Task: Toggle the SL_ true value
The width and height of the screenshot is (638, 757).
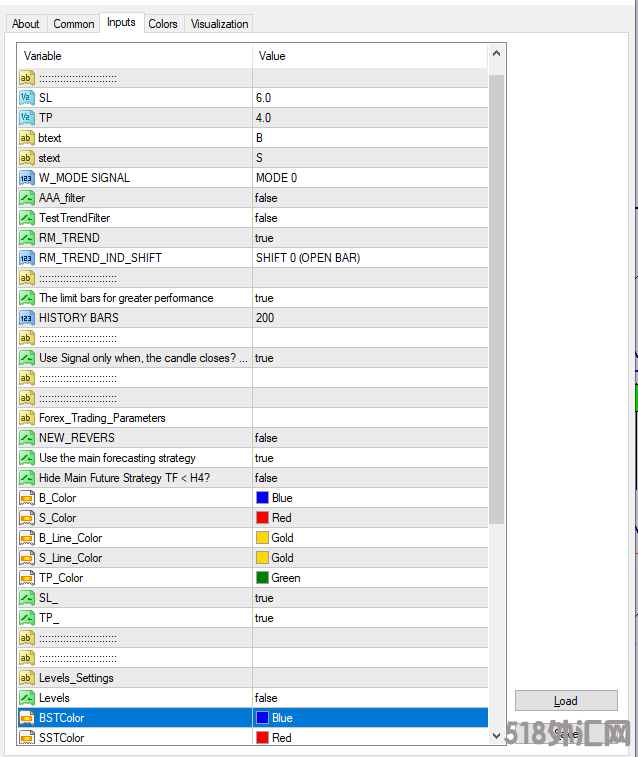Action: 370,598
